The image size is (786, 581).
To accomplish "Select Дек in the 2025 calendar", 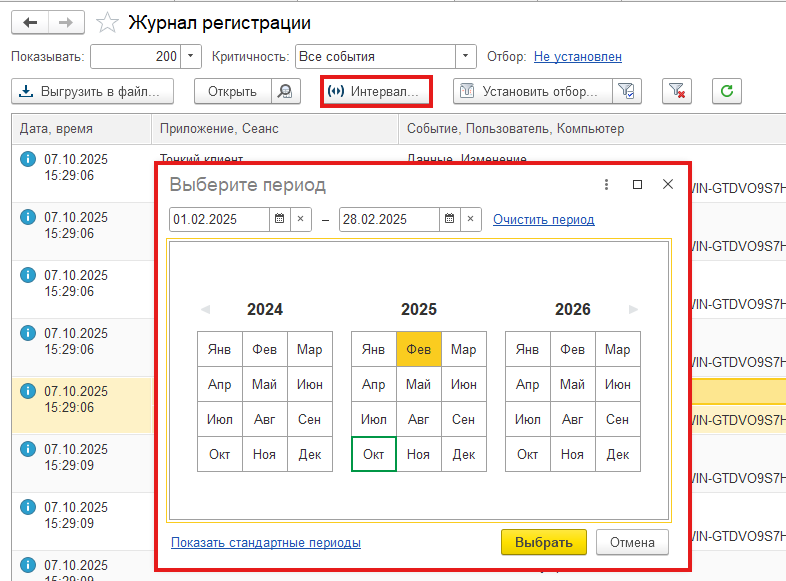I will [464, 454].
